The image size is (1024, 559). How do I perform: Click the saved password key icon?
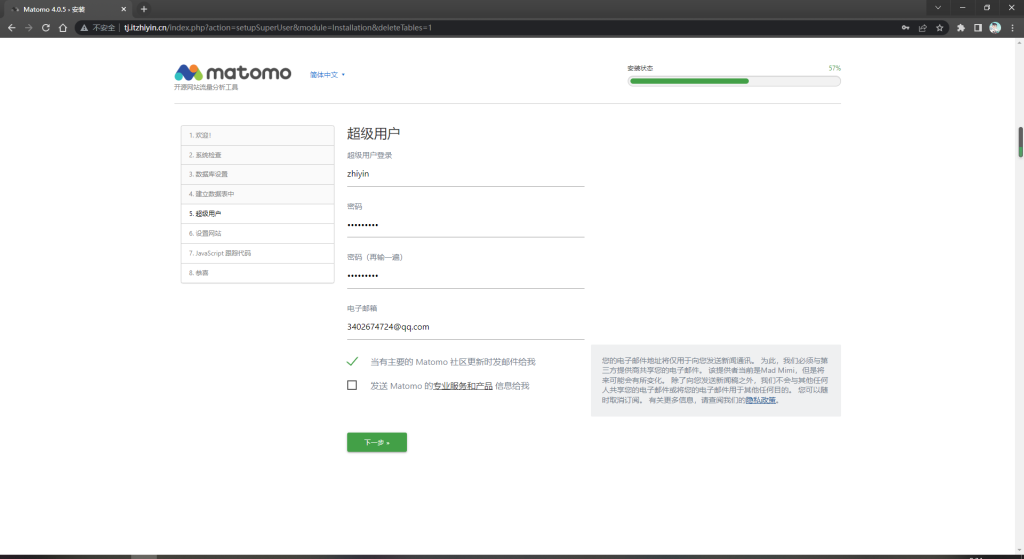tap(906, 28)
